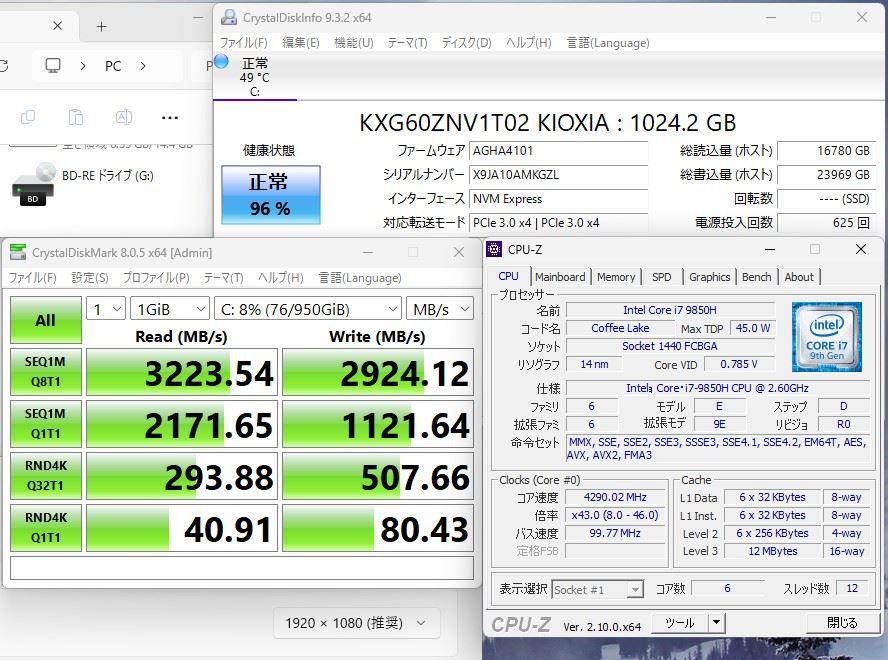Open ファイル(F) menu in CrystalDiskMark

(32, 278)
